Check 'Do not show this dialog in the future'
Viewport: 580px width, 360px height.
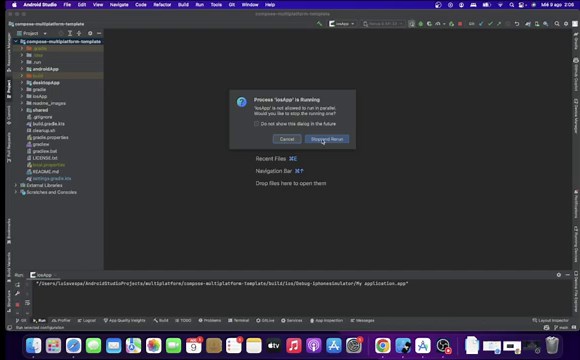pyautogui.click(x=257, y=124)
